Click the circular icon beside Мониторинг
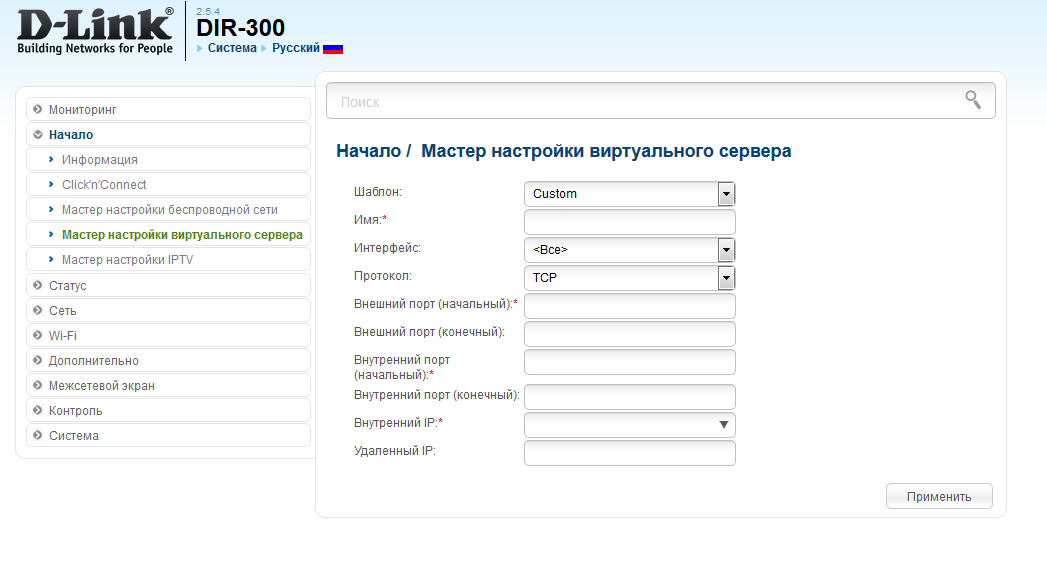The width and height of the screenshot is (1047, 564). click(38, 109)
